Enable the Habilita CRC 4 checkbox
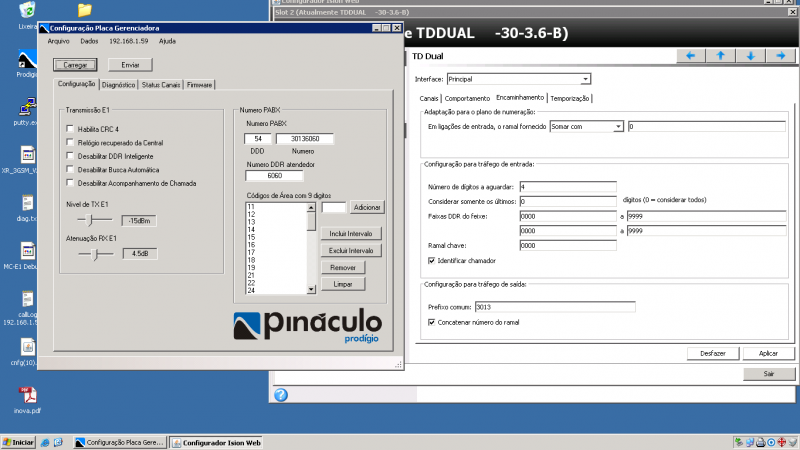 click(70, 129)
